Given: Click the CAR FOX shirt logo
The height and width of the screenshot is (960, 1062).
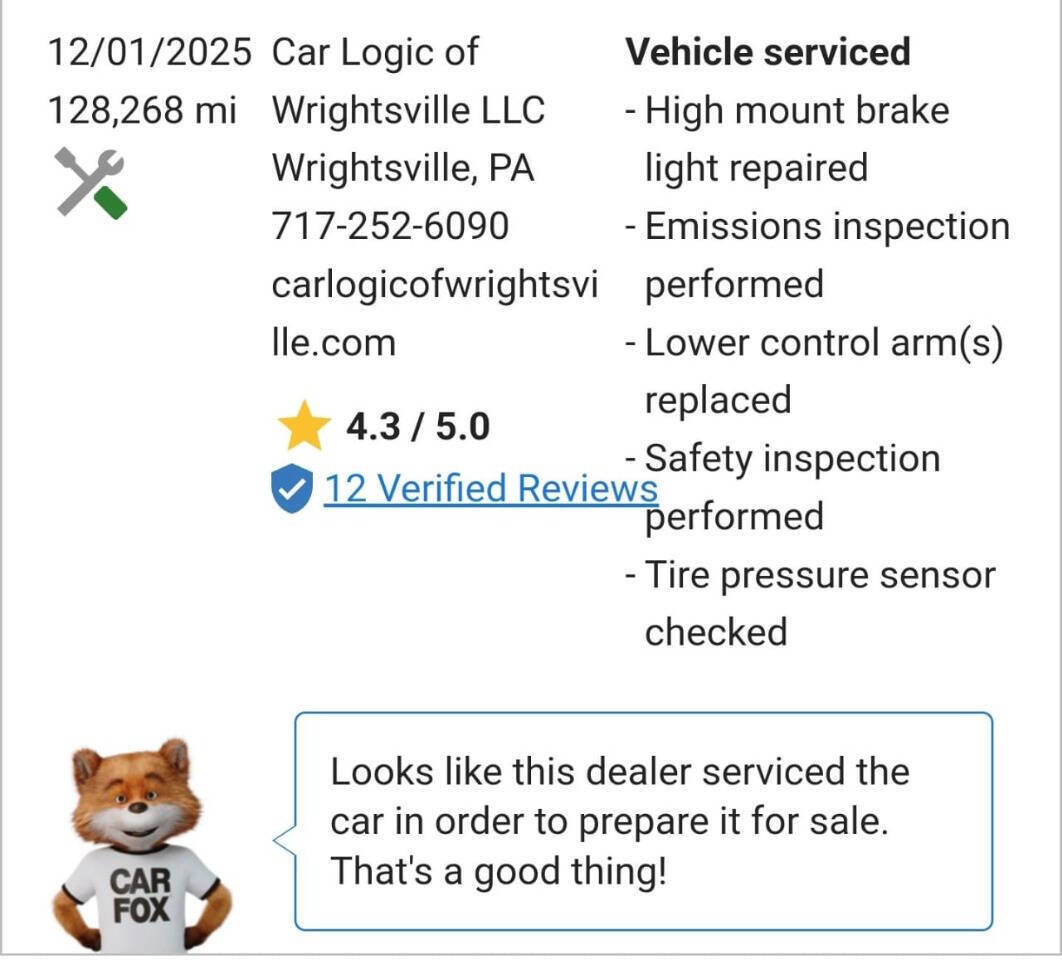Looking at the screenshot, I should coord(140,895).
